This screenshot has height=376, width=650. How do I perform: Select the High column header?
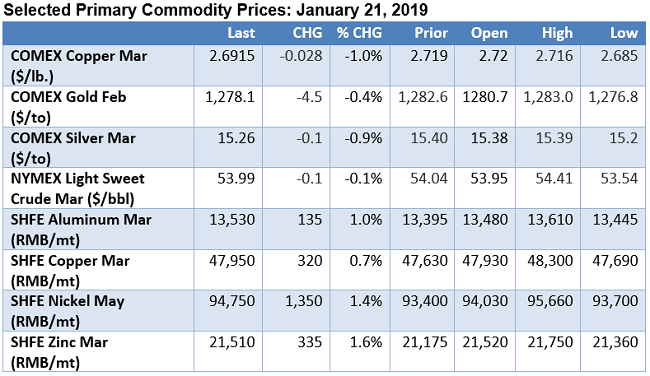(558, 33)
